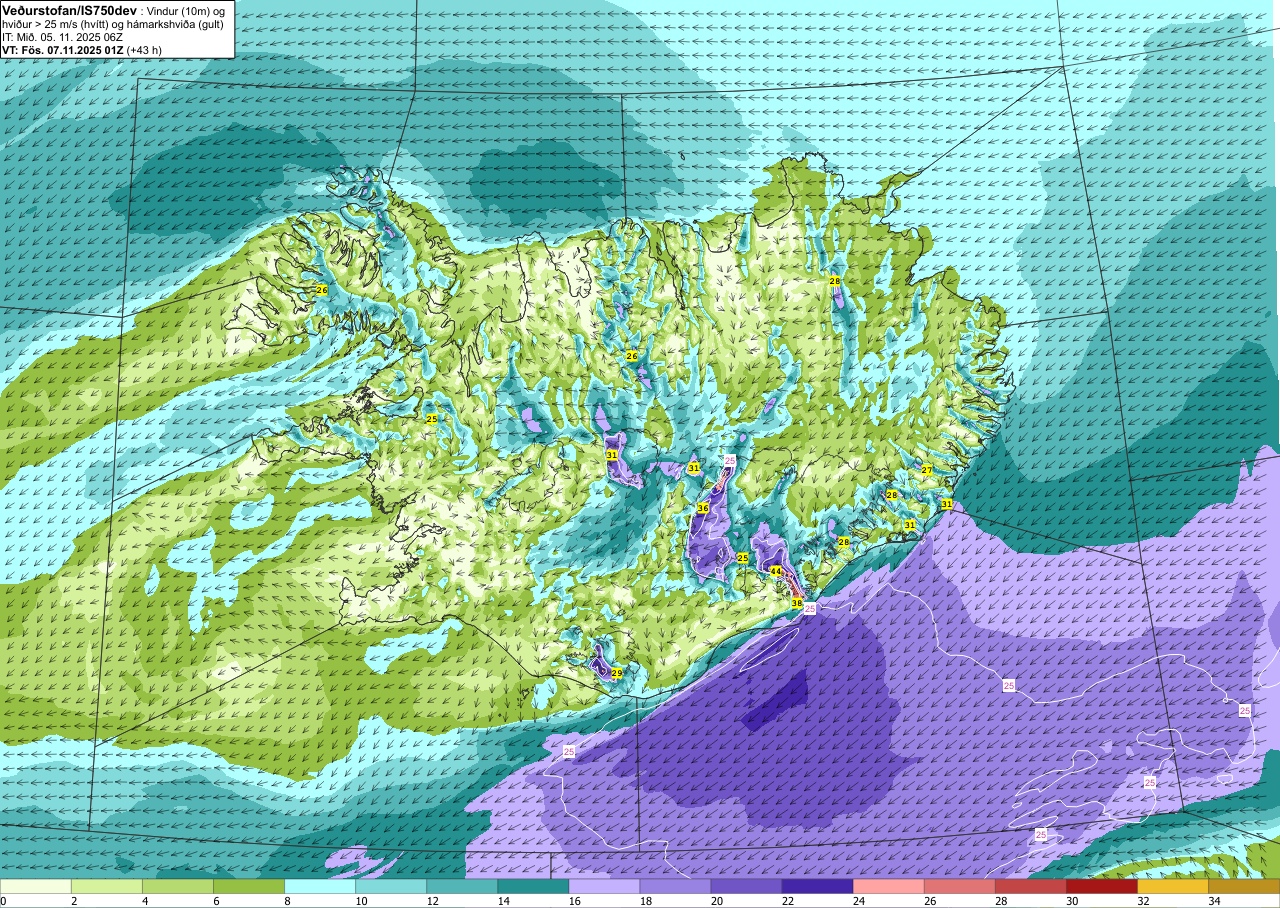This screenshot has height=908, width=1280.
Task: Pick the 10–12 m/s turquoise legend swatch
Action: (x=391, y=886)
